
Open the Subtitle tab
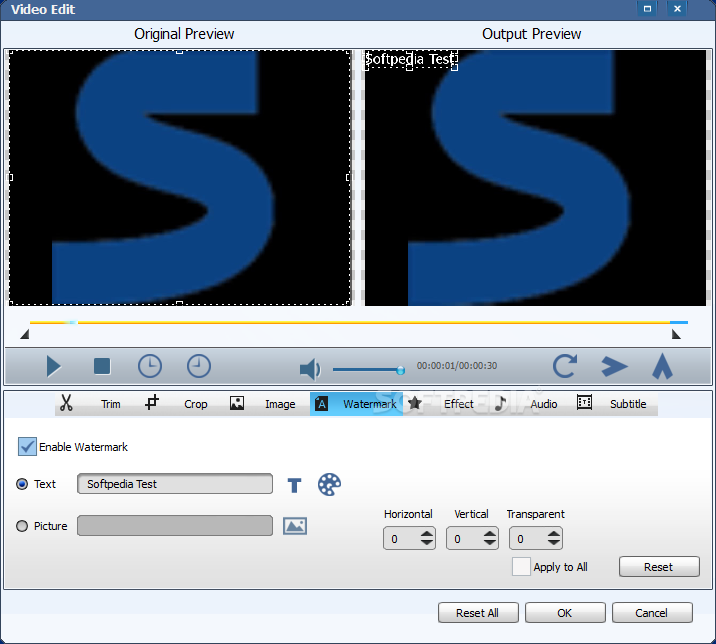tap(628, 404)
